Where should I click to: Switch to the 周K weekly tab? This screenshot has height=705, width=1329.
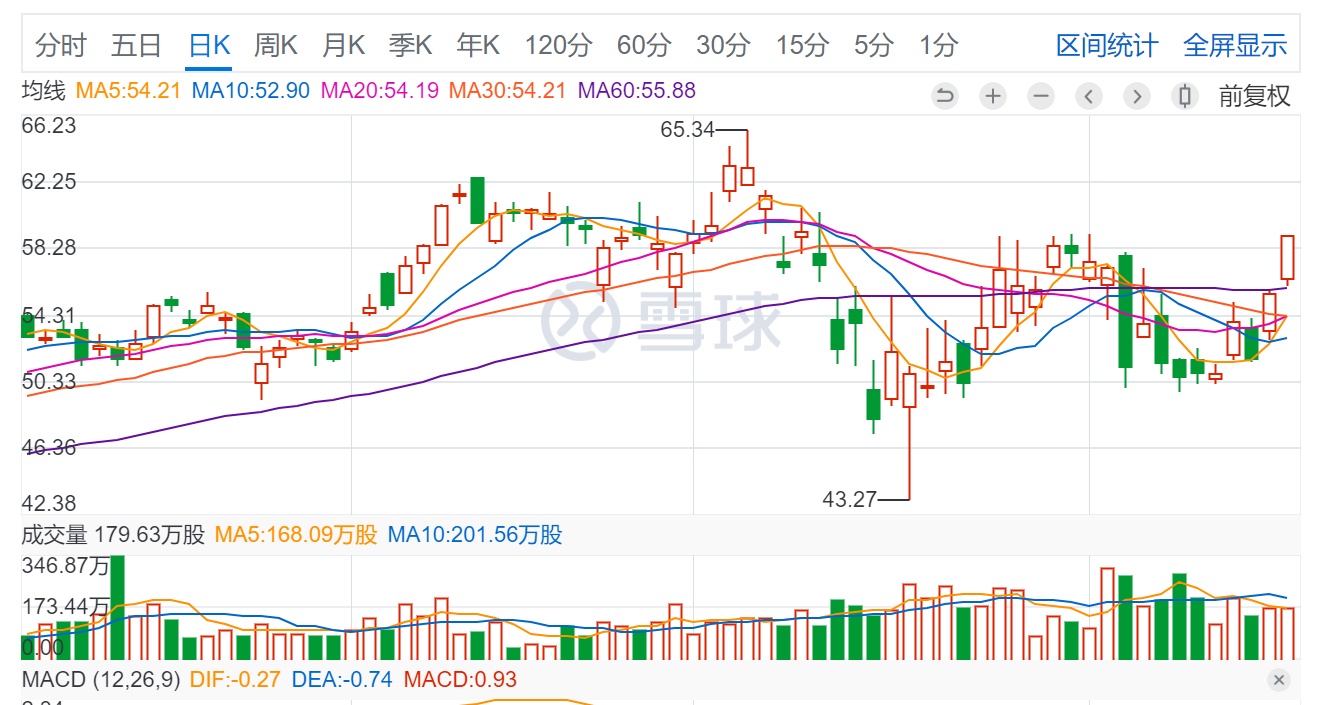276,45
